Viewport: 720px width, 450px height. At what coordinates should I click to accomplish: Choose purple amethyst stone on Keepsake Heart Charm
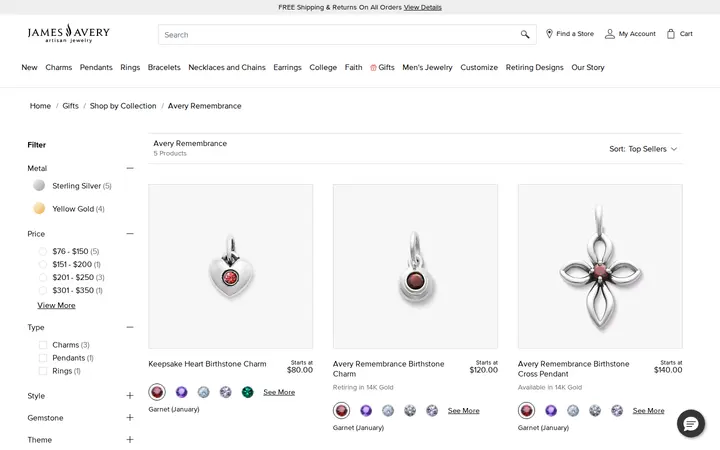[181, 392]
